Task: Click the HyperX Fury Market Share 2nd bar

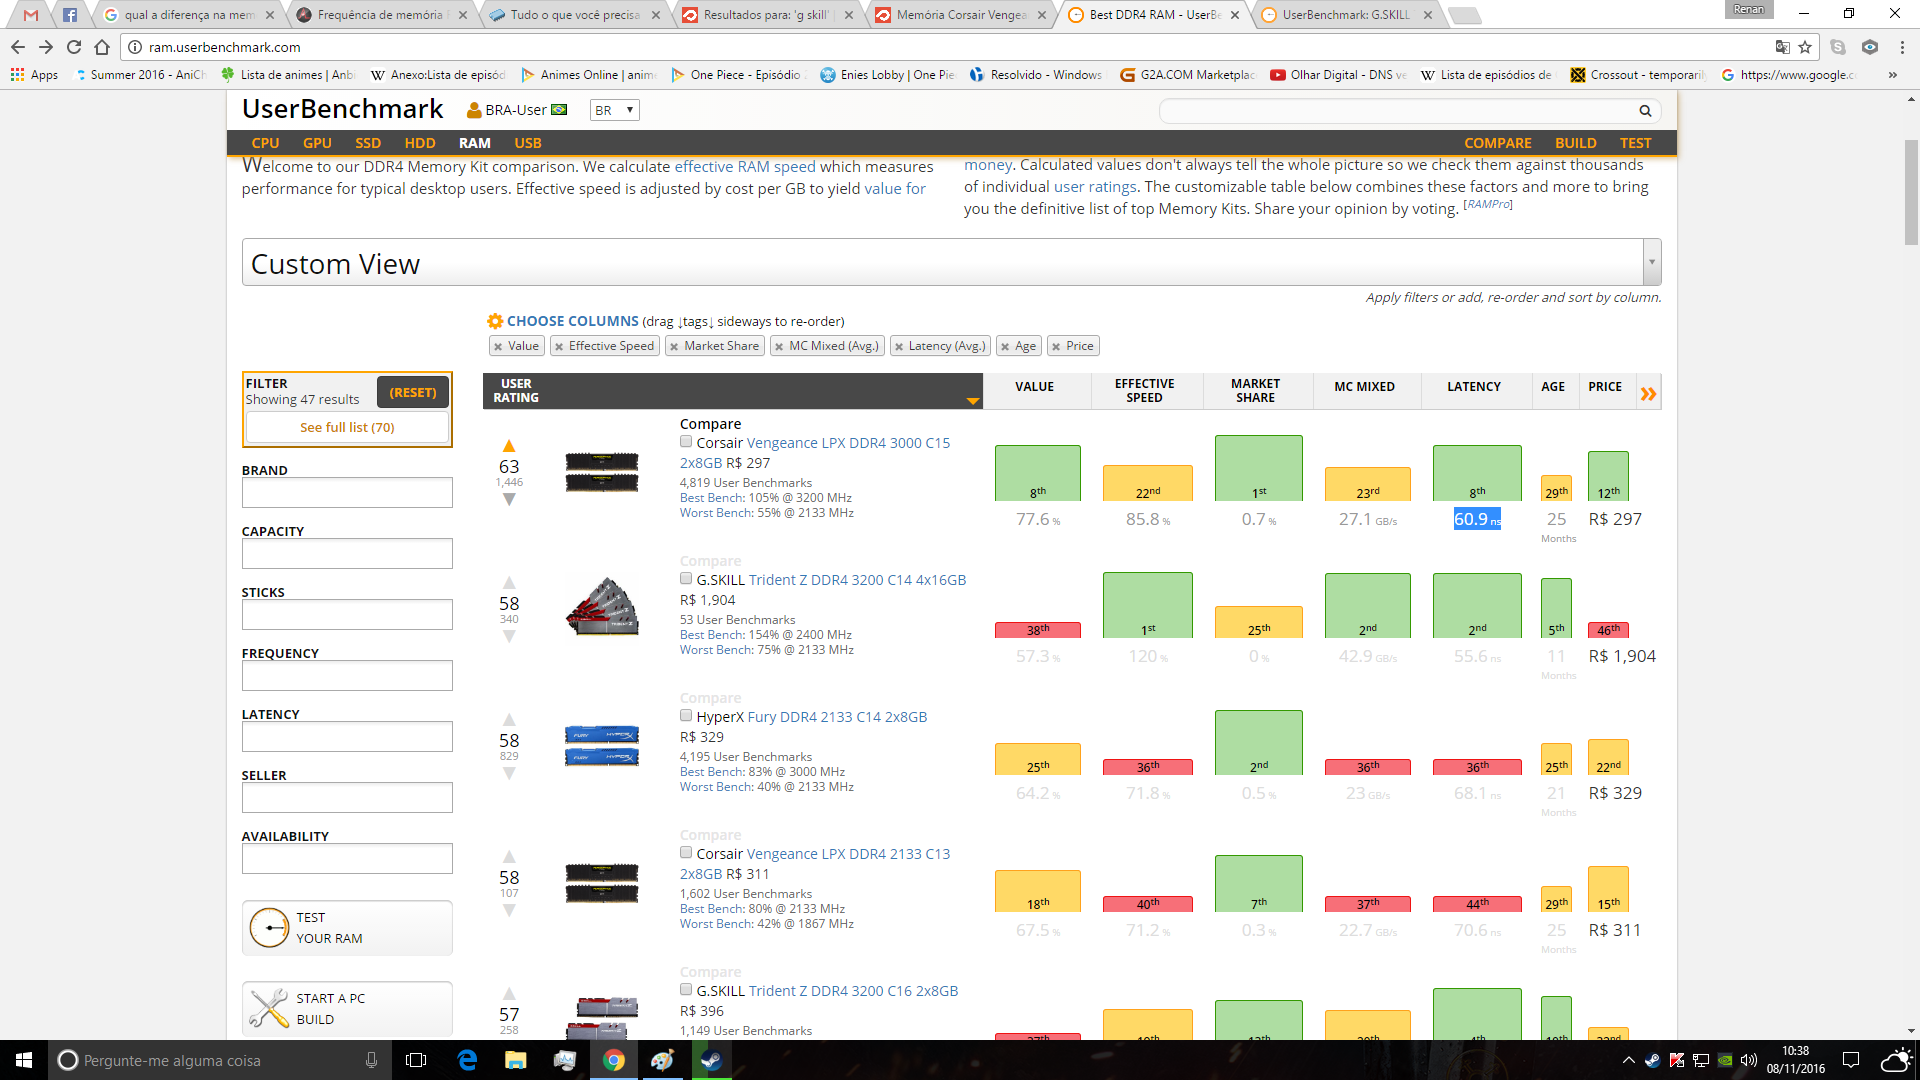Action: [x=1258, y=742]
